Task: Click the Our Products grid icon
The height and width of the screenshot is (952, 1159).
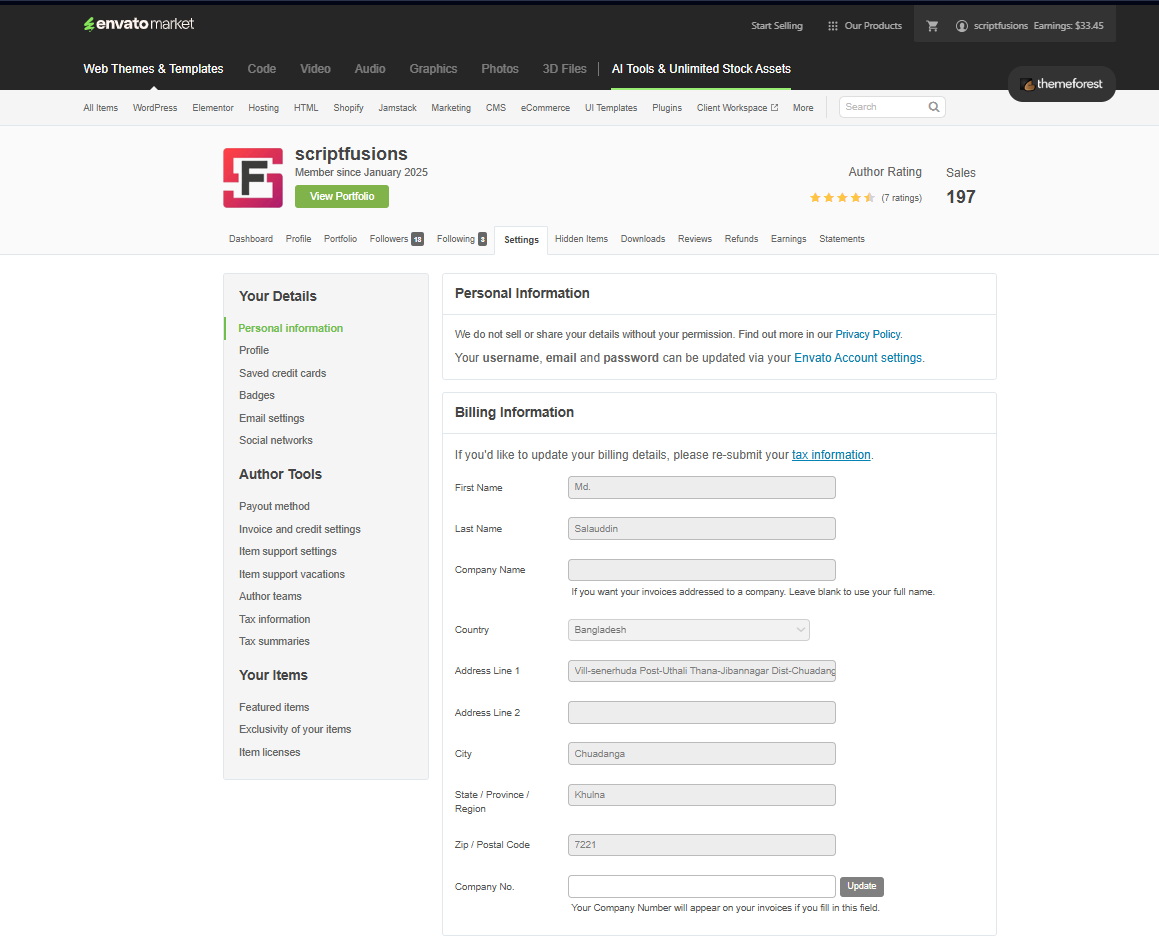Action: (x=832, y=26)
